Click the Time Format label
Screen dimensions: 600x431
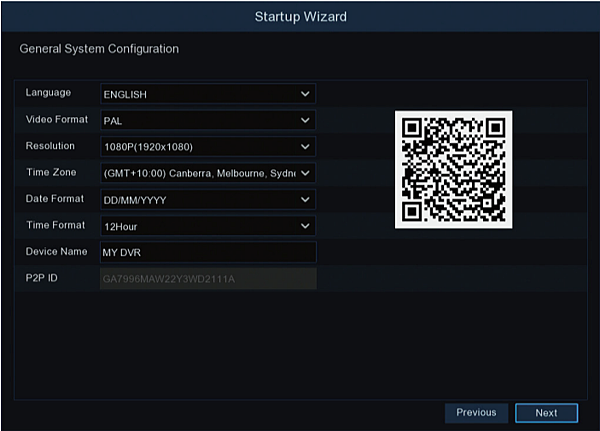click(55, 225)
